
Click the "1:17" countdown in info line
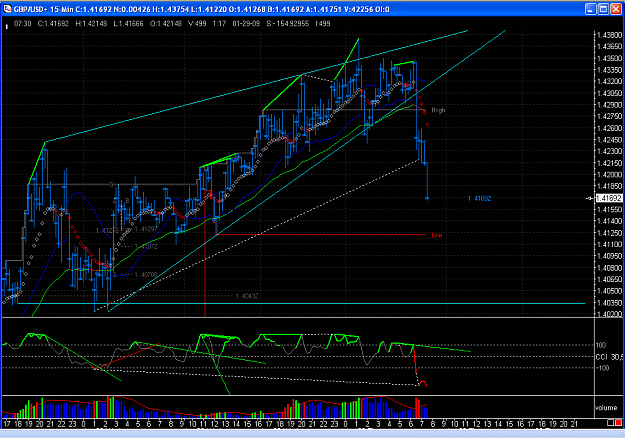(x=219, y=24)
